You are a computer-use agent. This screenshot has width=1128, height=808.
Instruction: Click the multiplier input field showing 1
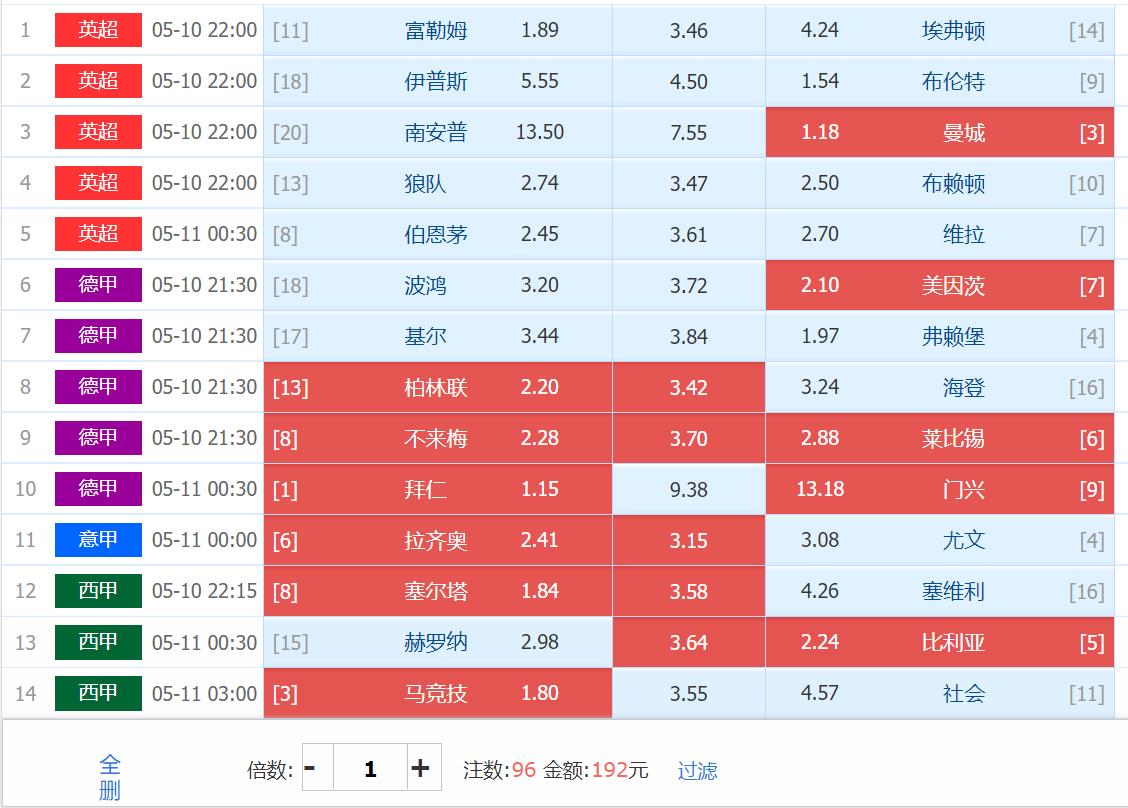tap(370, 768)
